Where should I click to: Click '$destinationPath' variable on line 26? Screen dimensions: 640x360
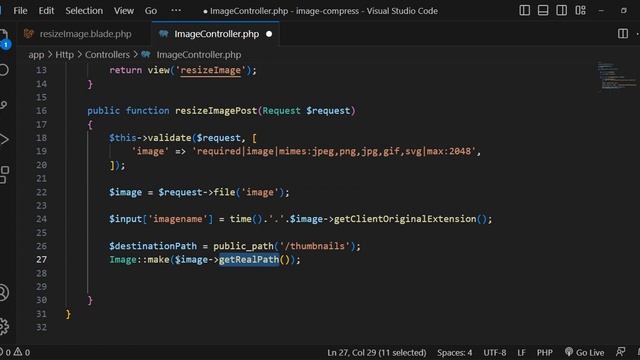(153, 246)
